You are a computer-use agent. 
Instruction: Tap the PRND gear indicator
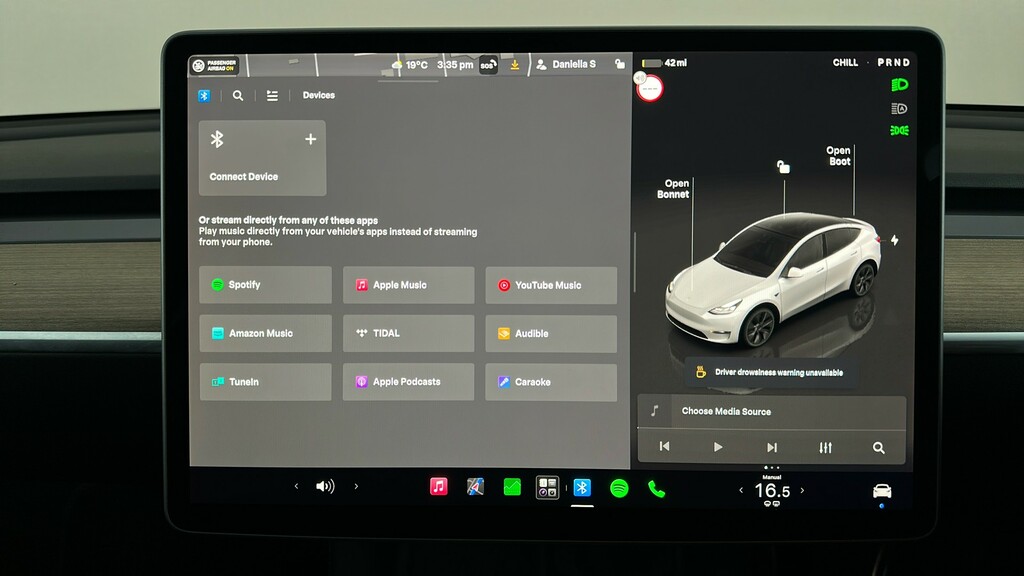point(893,63)
